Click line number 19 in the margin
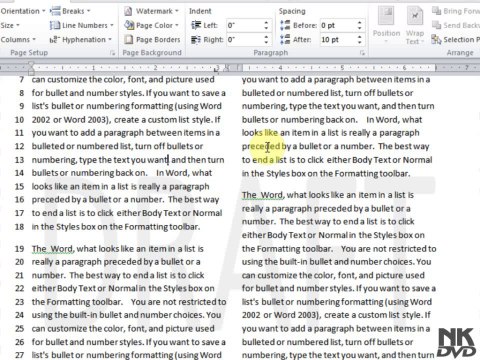The width and height of the screenshot is (480, 360). [x=20, y=249]
